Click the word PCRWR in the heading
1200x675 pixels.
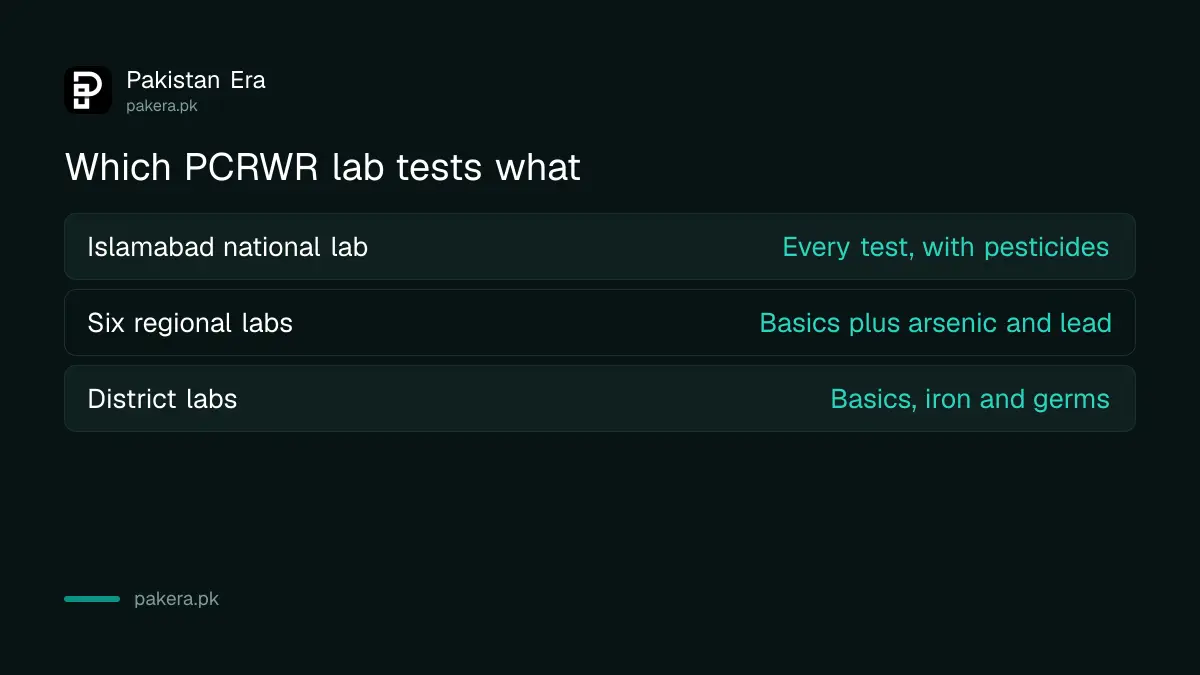(x=252, y=167)
